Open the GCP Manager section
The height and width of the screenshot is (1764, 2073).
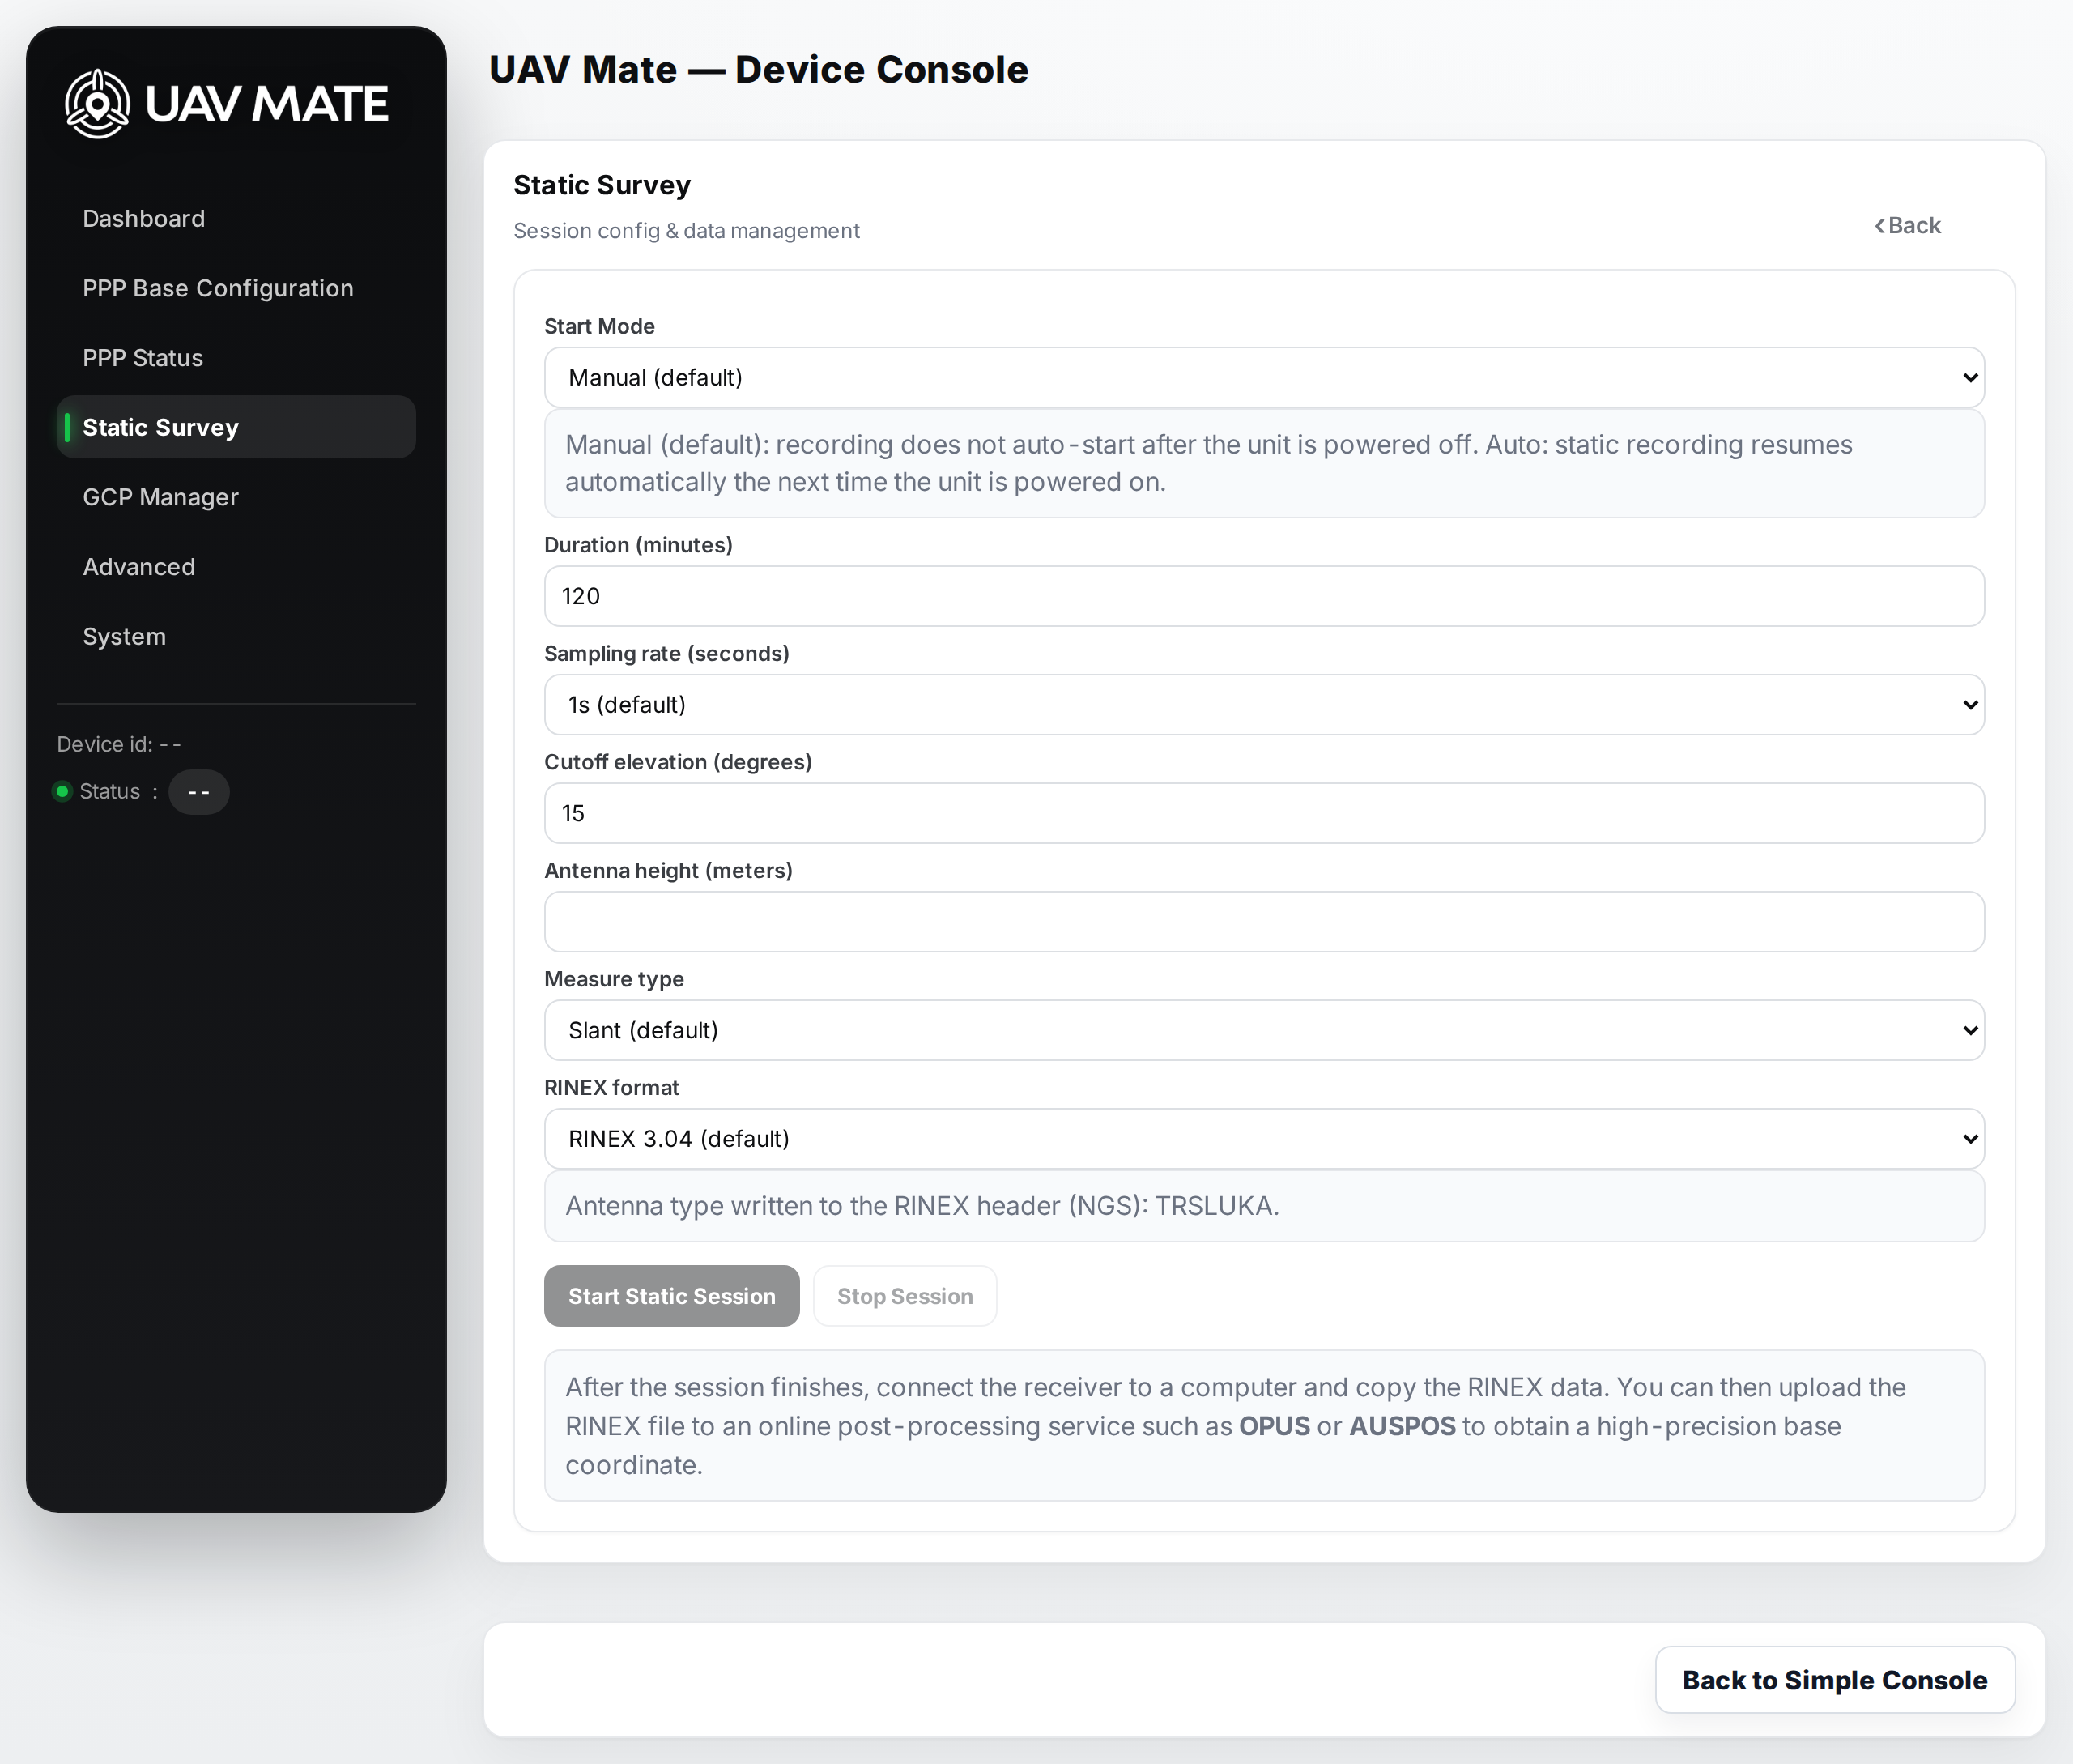pos(236,497)
